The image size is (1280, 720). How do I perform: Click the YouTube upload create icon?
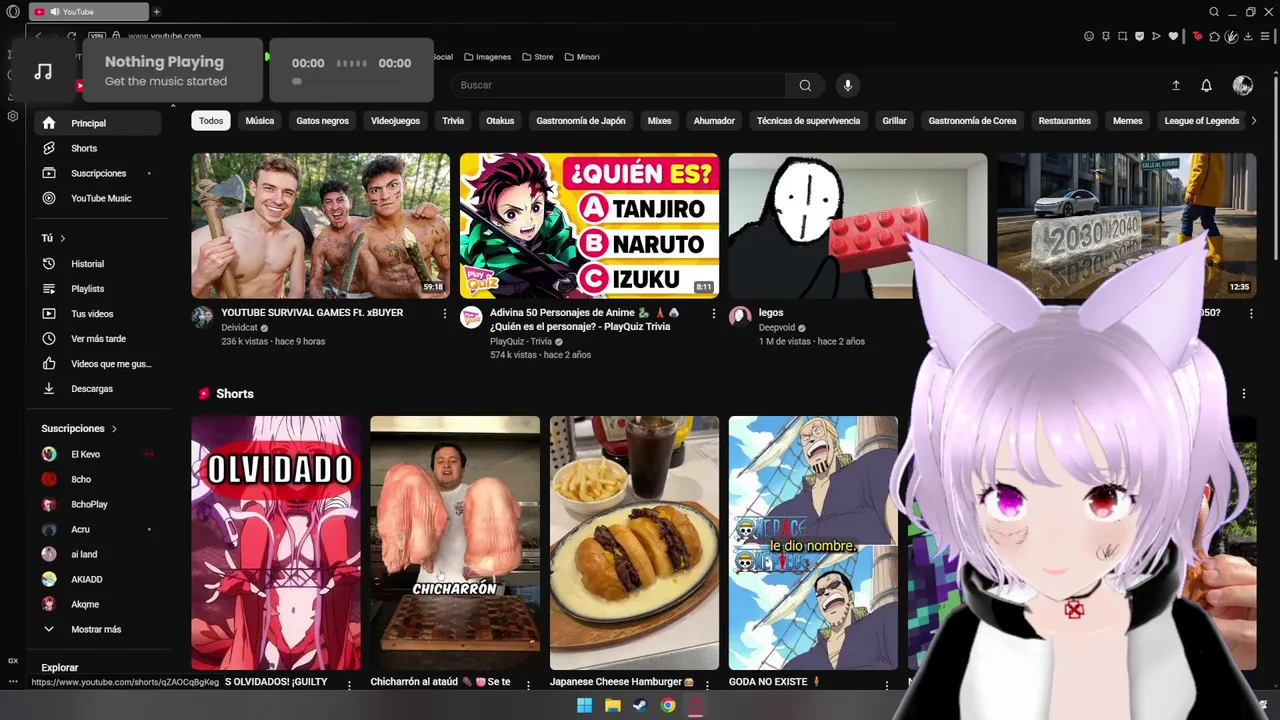point(1176,86)
